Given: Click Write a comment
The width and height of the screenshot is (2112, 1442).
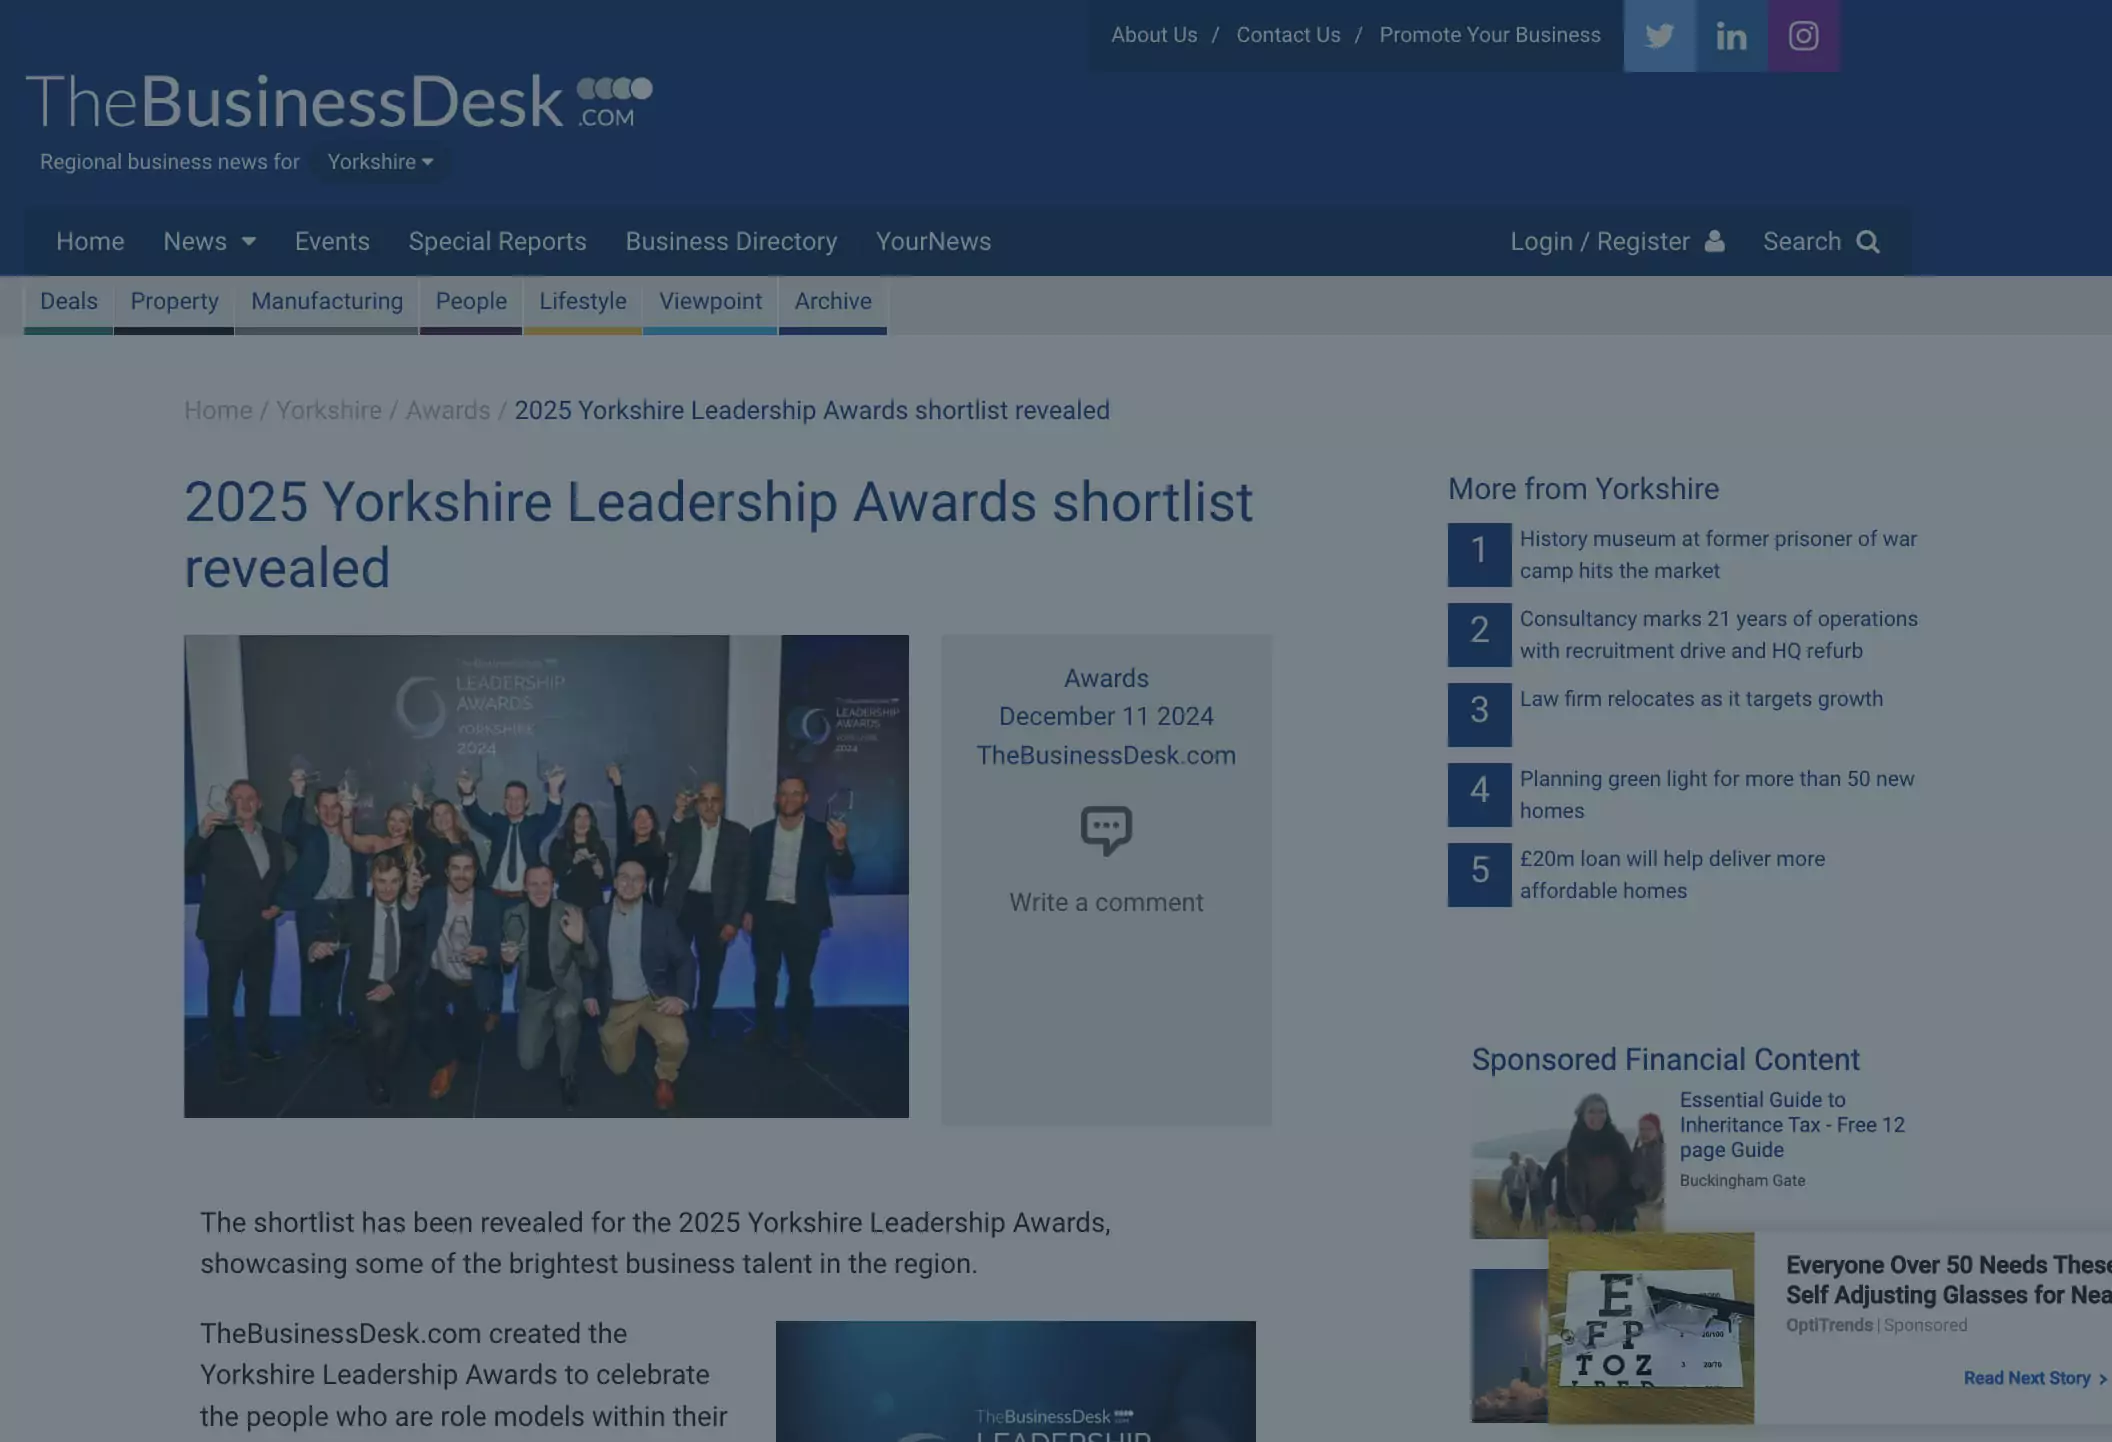Looking at the screenshot, I should point(1106,902).
